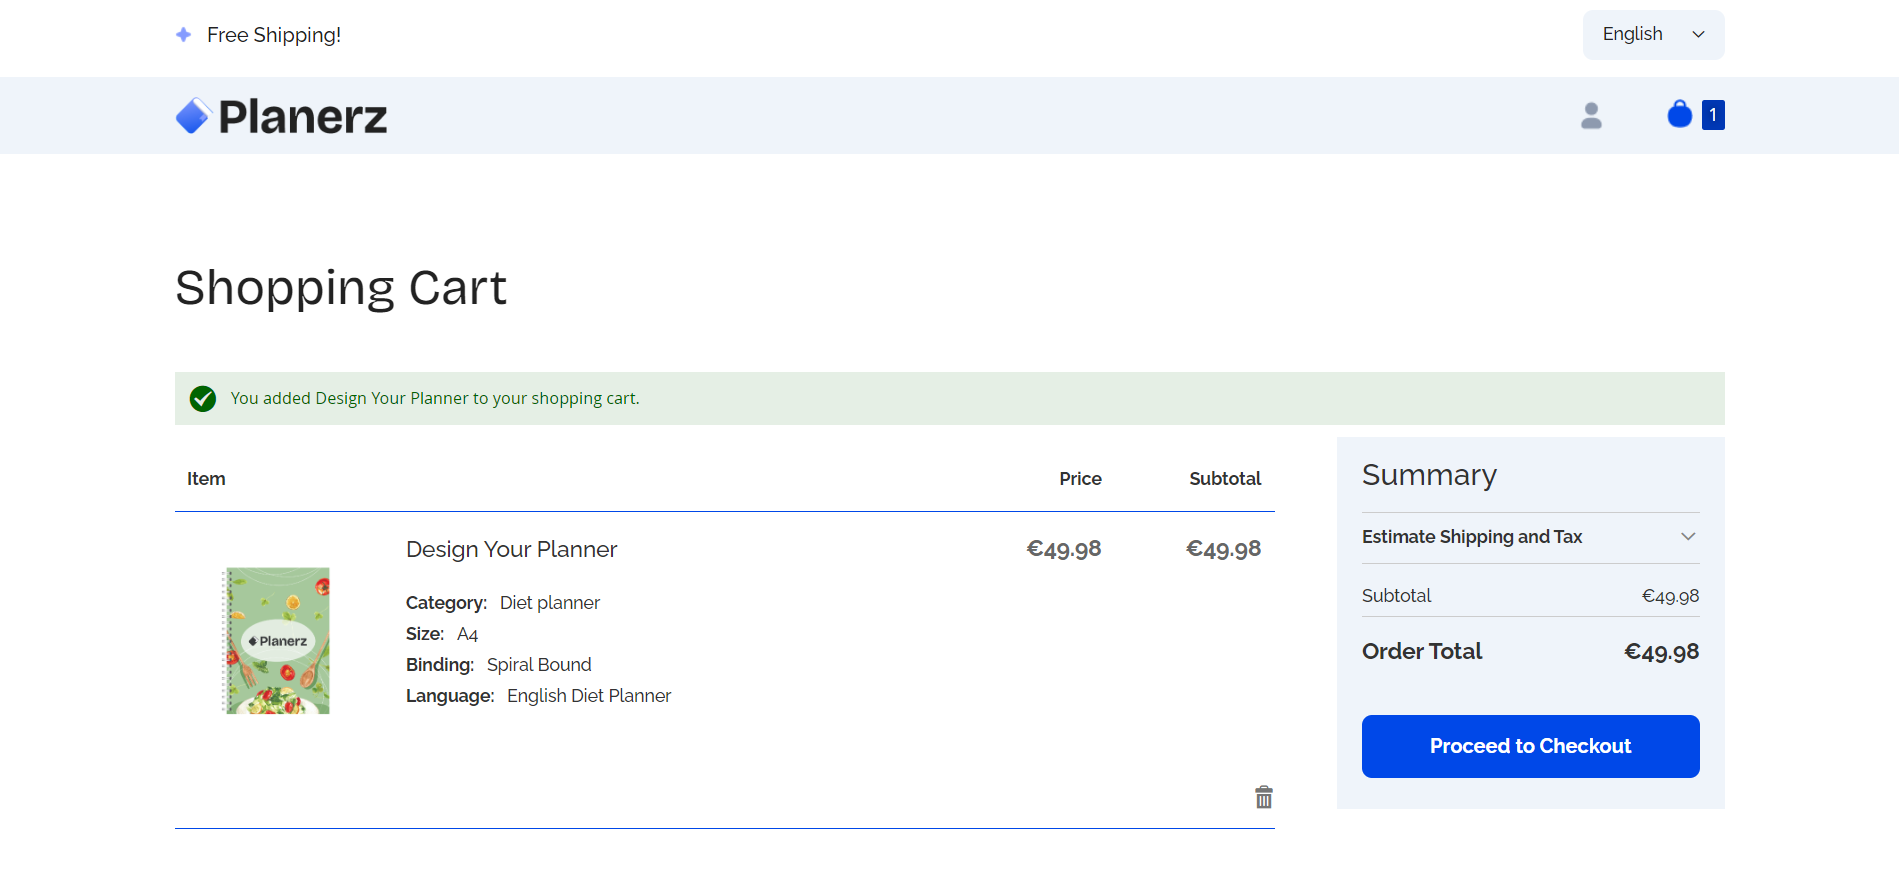Delete Design Your Planner with trash icon

[x=1264, y=797]
